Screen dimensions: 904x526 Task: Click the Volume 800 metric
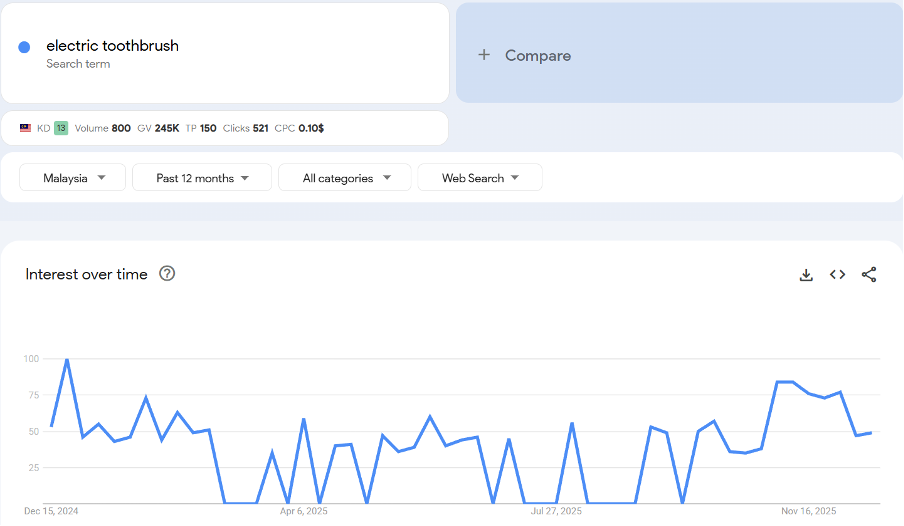click(x=103, y=128)
